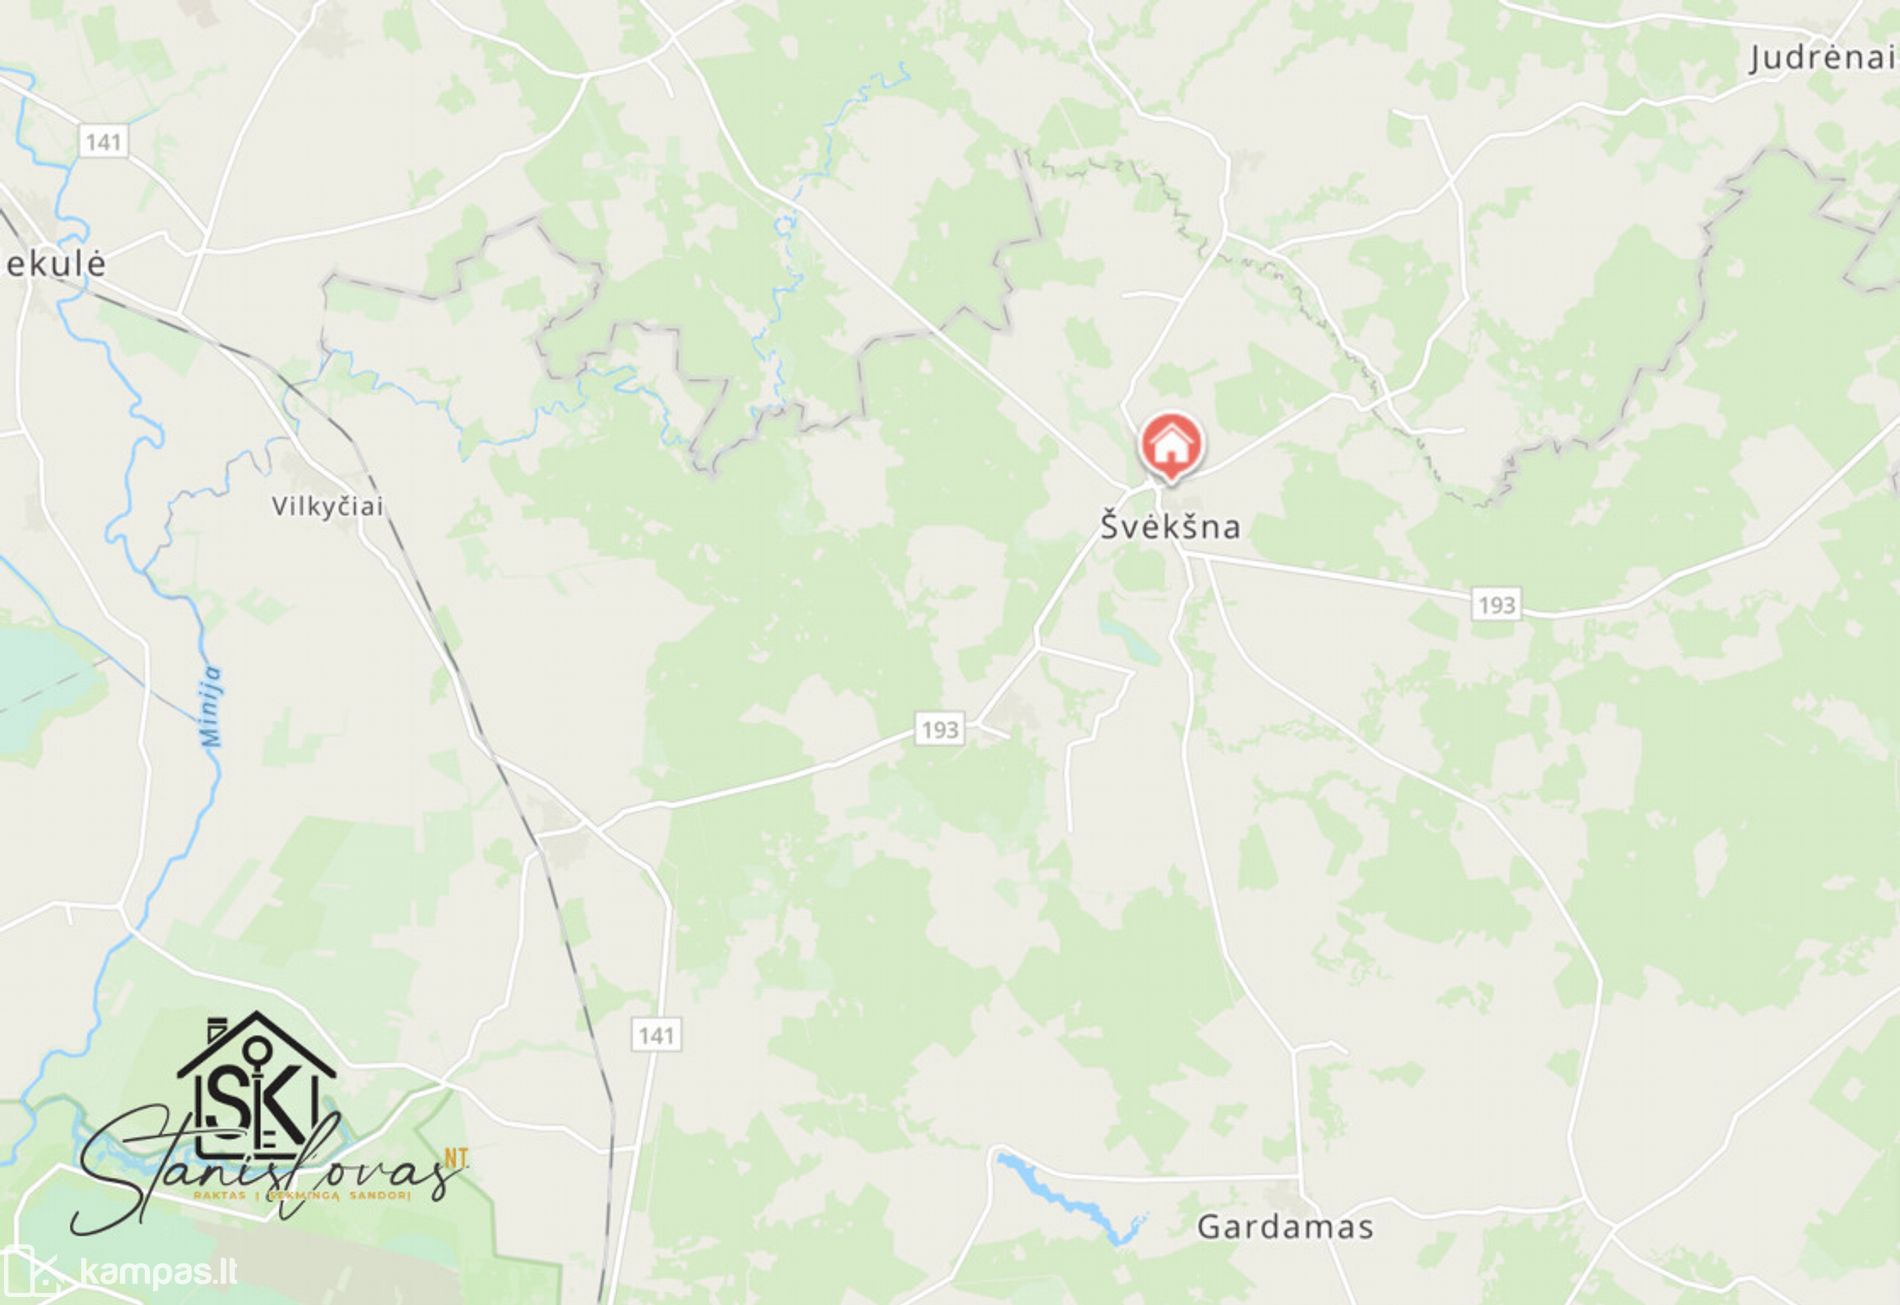Select the 193 road shield southwest of Švėkšna
Viewport: 1900px width, 1305px height.
(x=939, y=729)
